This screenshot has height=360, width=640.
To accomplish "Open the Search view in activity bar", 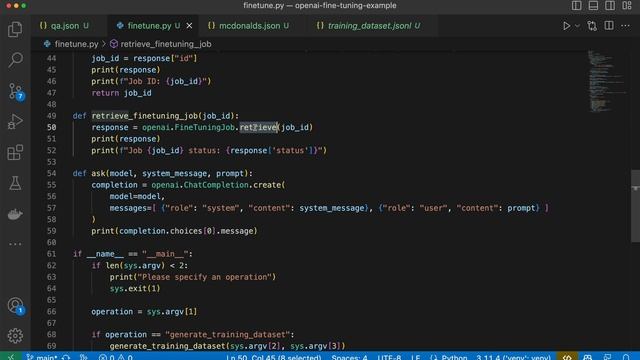I will pos(15,60).
